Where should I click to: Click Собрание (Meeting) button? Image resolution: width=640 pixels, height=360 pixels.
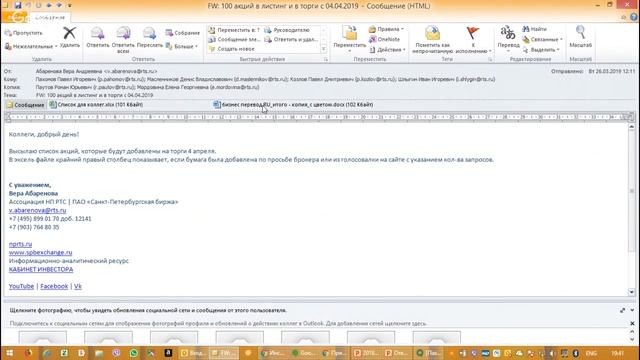coord(182,33)
